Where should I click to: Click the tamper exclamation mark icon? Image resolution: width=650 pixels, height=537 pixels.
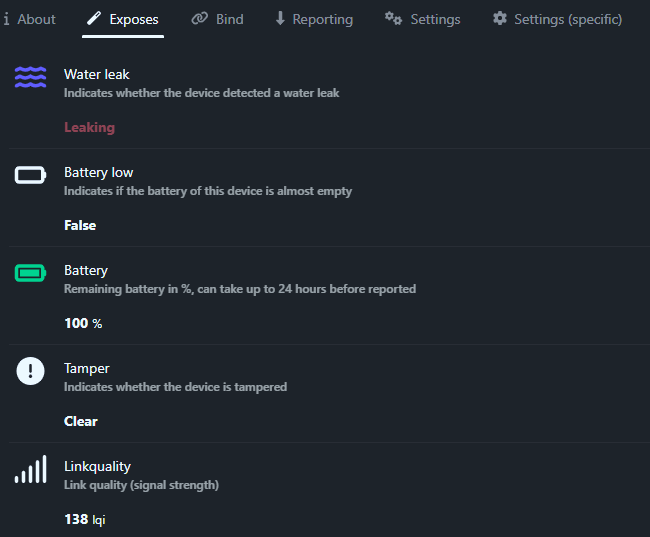[x=31, y=371]
